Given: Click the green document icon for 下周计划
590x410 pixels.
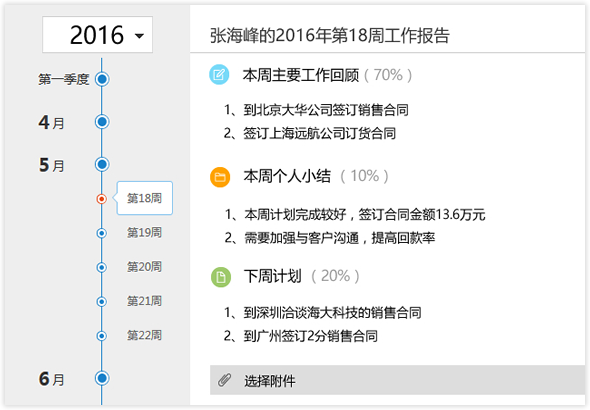Looking at the screenshot, I should coord(221,277).
